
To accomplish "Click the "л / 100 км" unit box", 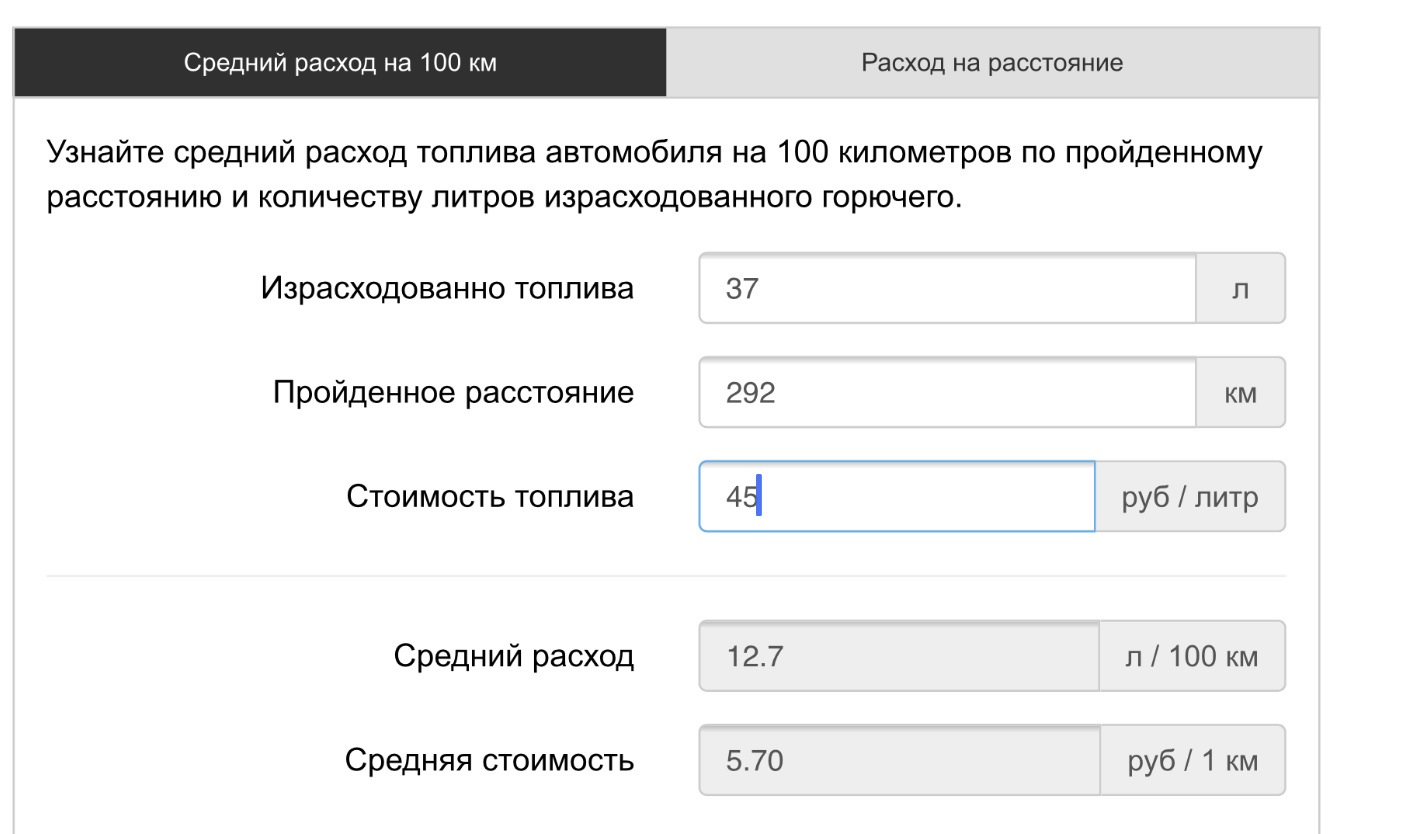I will (1192, 657).
